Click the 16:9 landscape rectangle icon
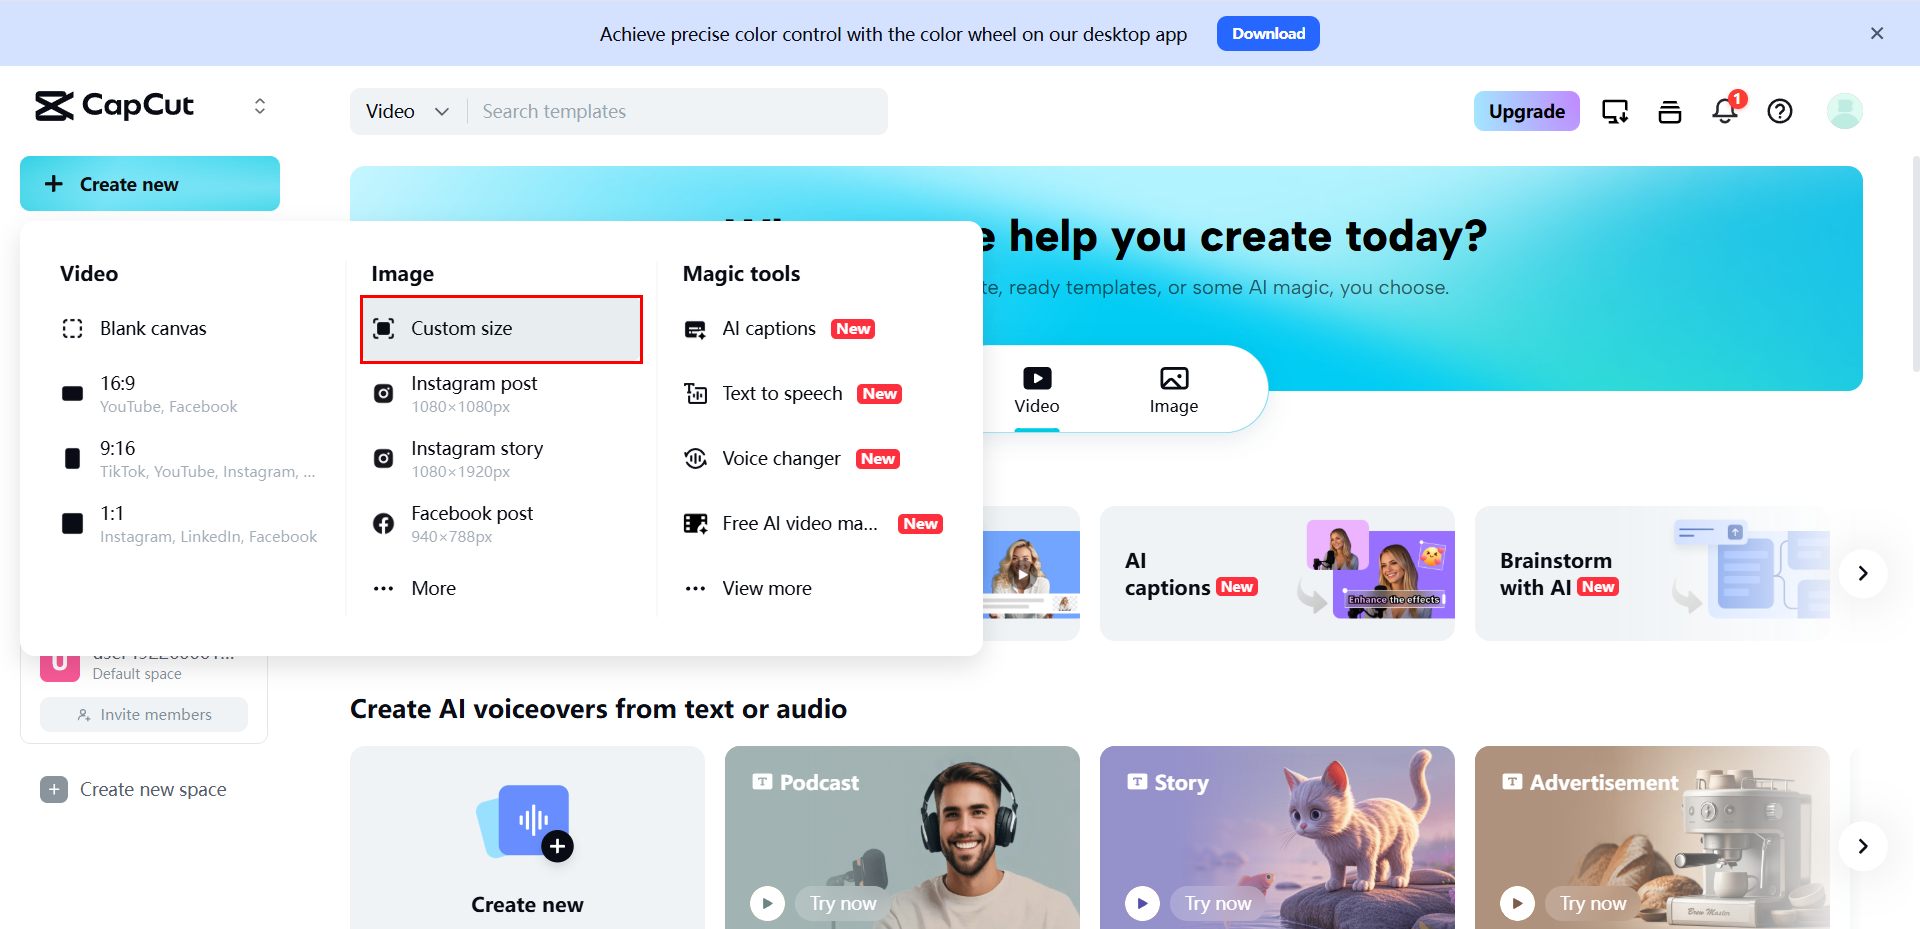This screenshot has height=929, width=1920. (72, 394)
